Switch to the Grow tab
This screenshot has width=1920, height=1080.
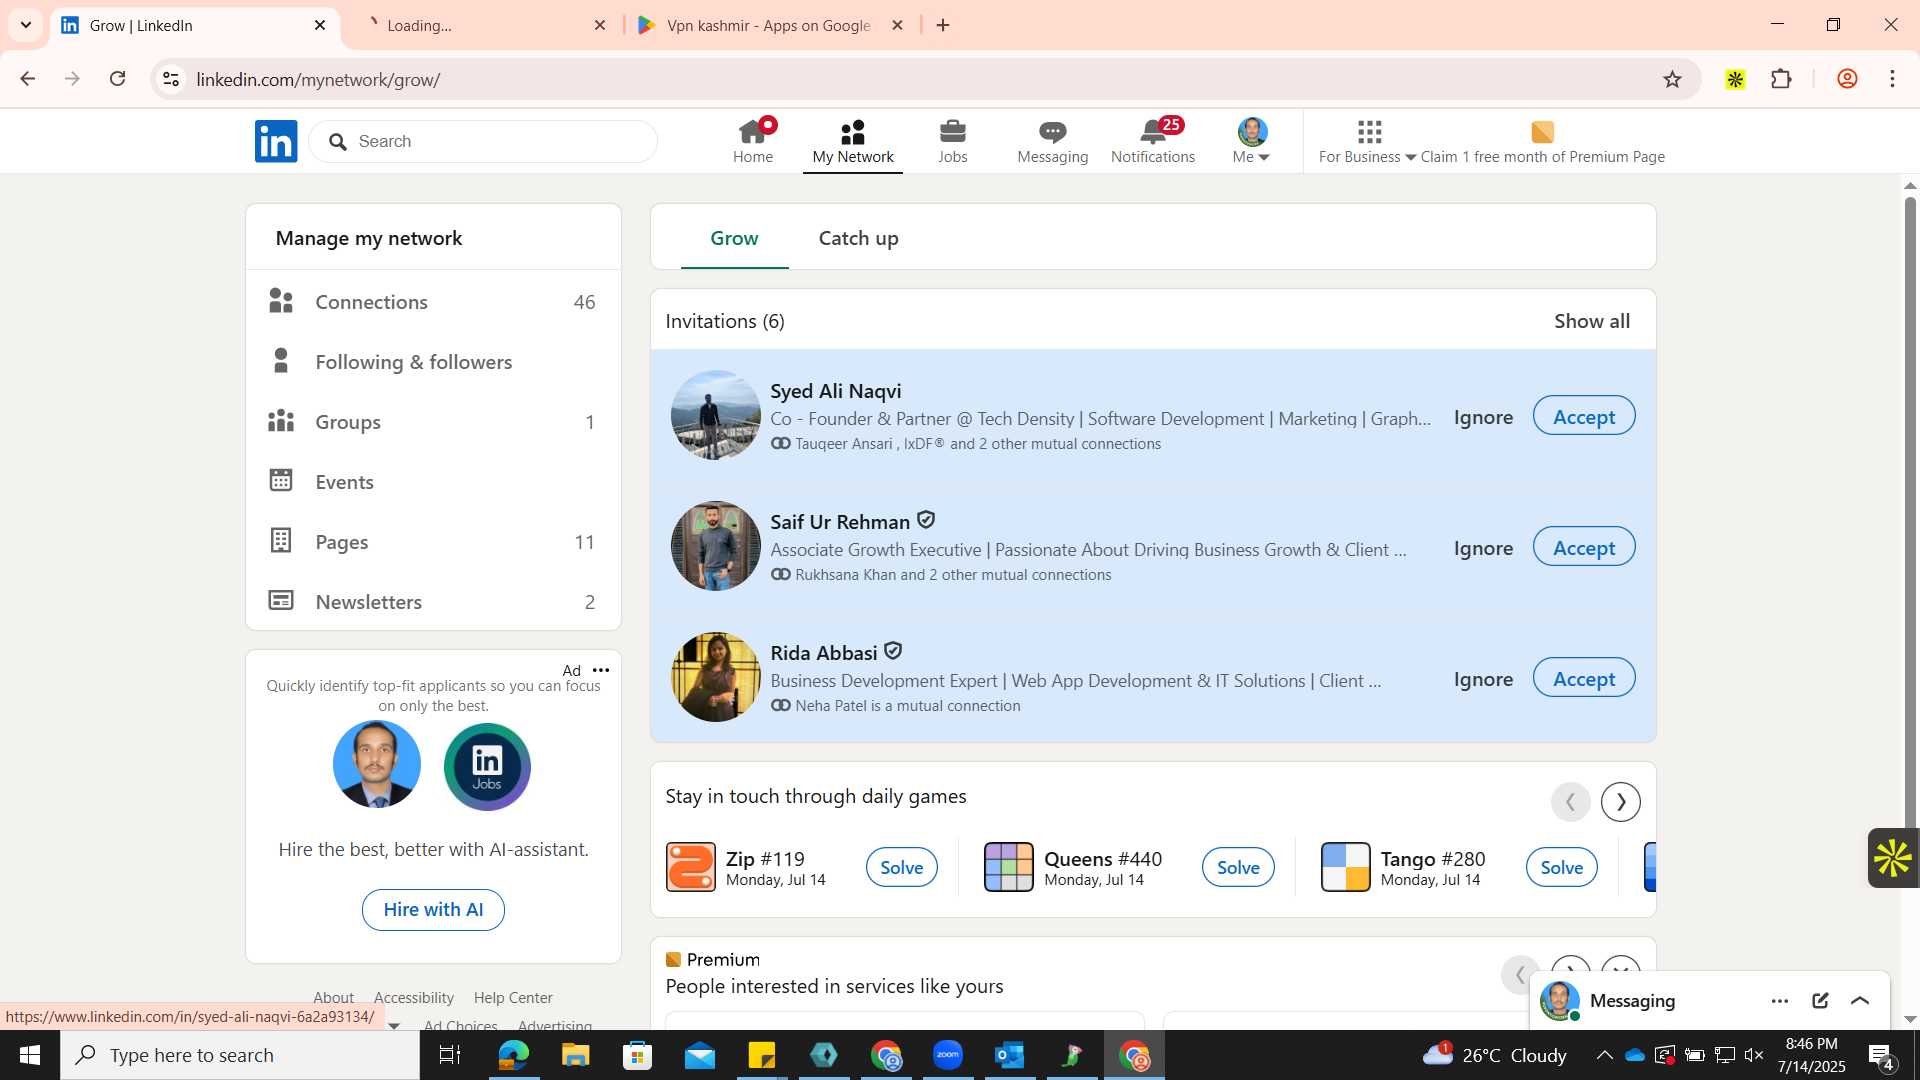[x=734, y=238]
